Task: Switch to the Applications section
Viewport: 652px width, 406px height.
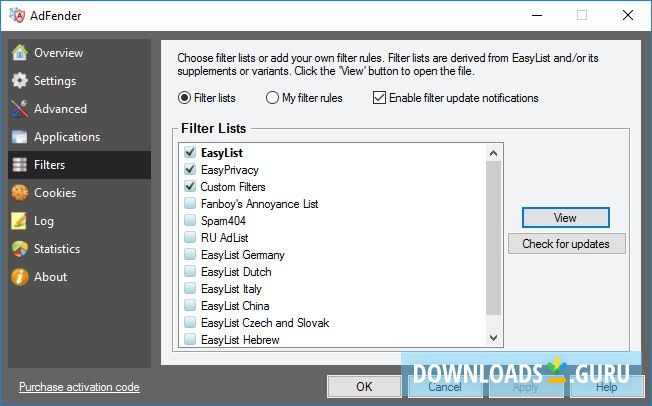Action: [x=67, y=137]
